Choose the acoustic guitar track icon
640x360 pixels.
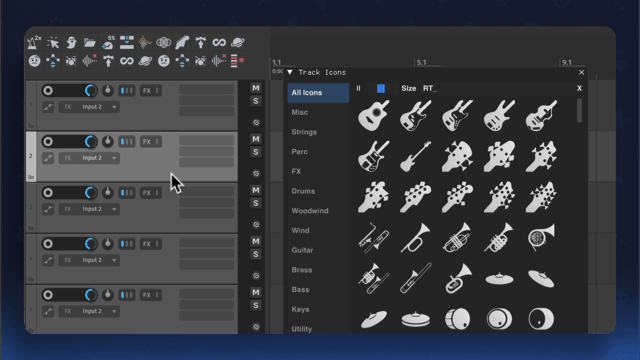(373, 116)
